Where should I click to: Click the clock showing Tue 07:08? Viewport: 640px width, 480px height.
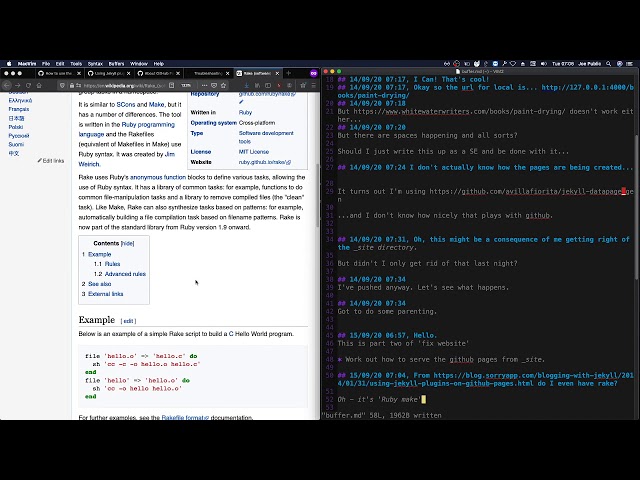(563, 64)
